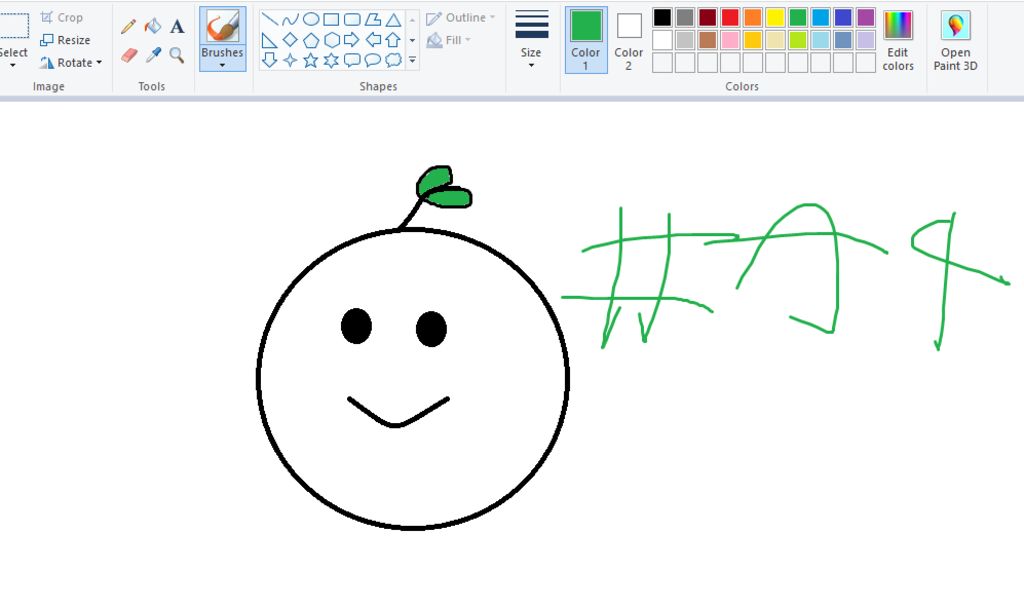Open the Edit colors dialog
Viewport: 1024px width, 609px height.
pos(897,40)
